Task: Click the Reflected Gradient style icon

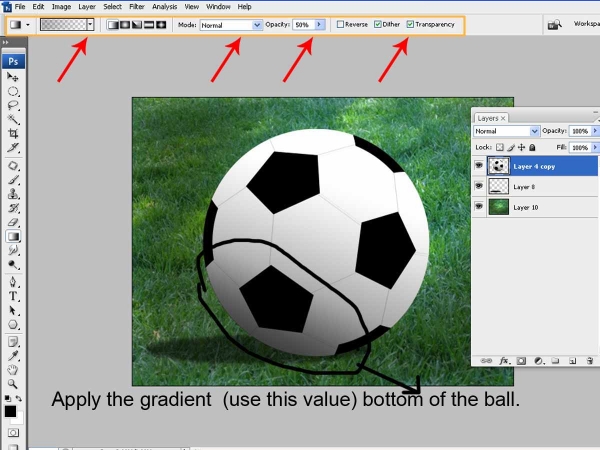Action: [x=148, y=25]
